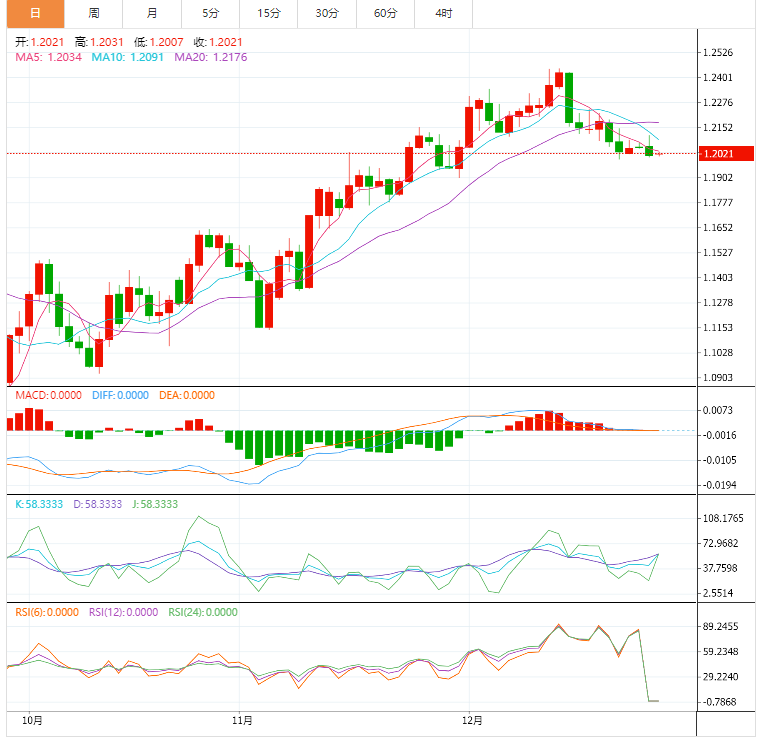
Task: Click the 11月 date axis label
Action: coord(242,721)
